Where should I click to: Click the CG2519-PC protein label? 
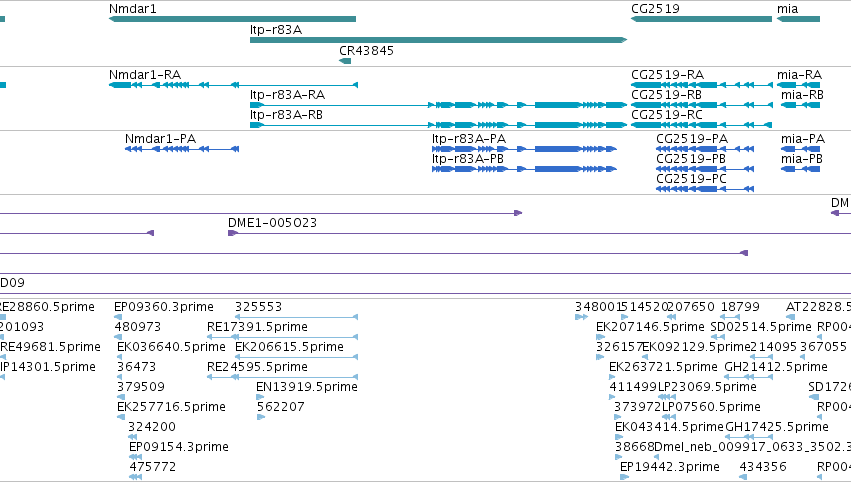pyautogui.click(x=691, y=179)
